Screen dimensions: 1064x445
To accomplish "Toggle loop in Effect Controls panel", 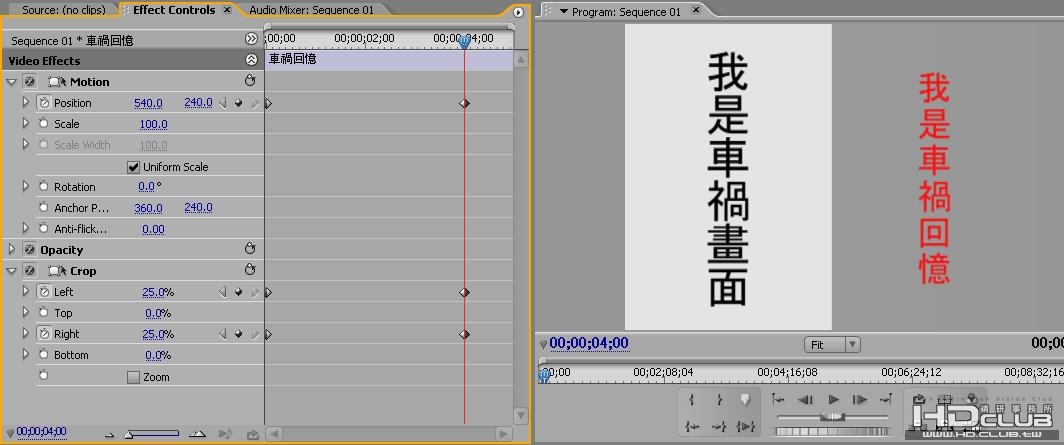I will tap(252, 433).
